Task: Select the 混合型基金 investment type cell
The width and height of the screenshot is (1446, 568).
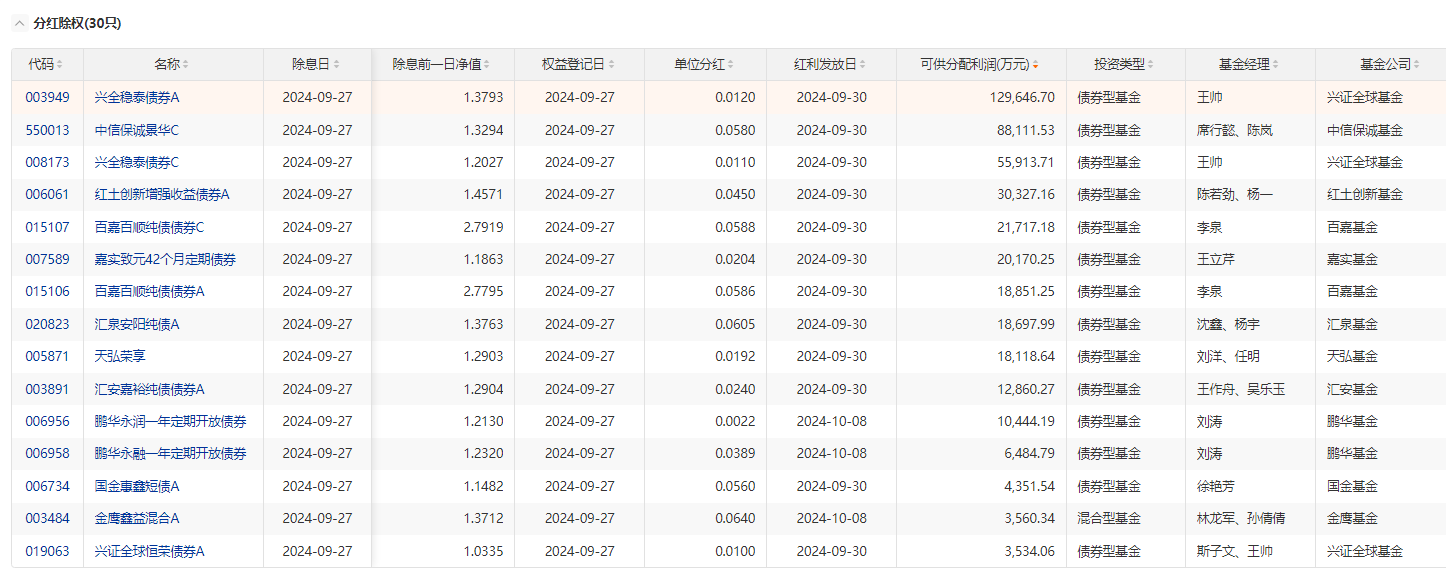Action: pos(1109,518)
